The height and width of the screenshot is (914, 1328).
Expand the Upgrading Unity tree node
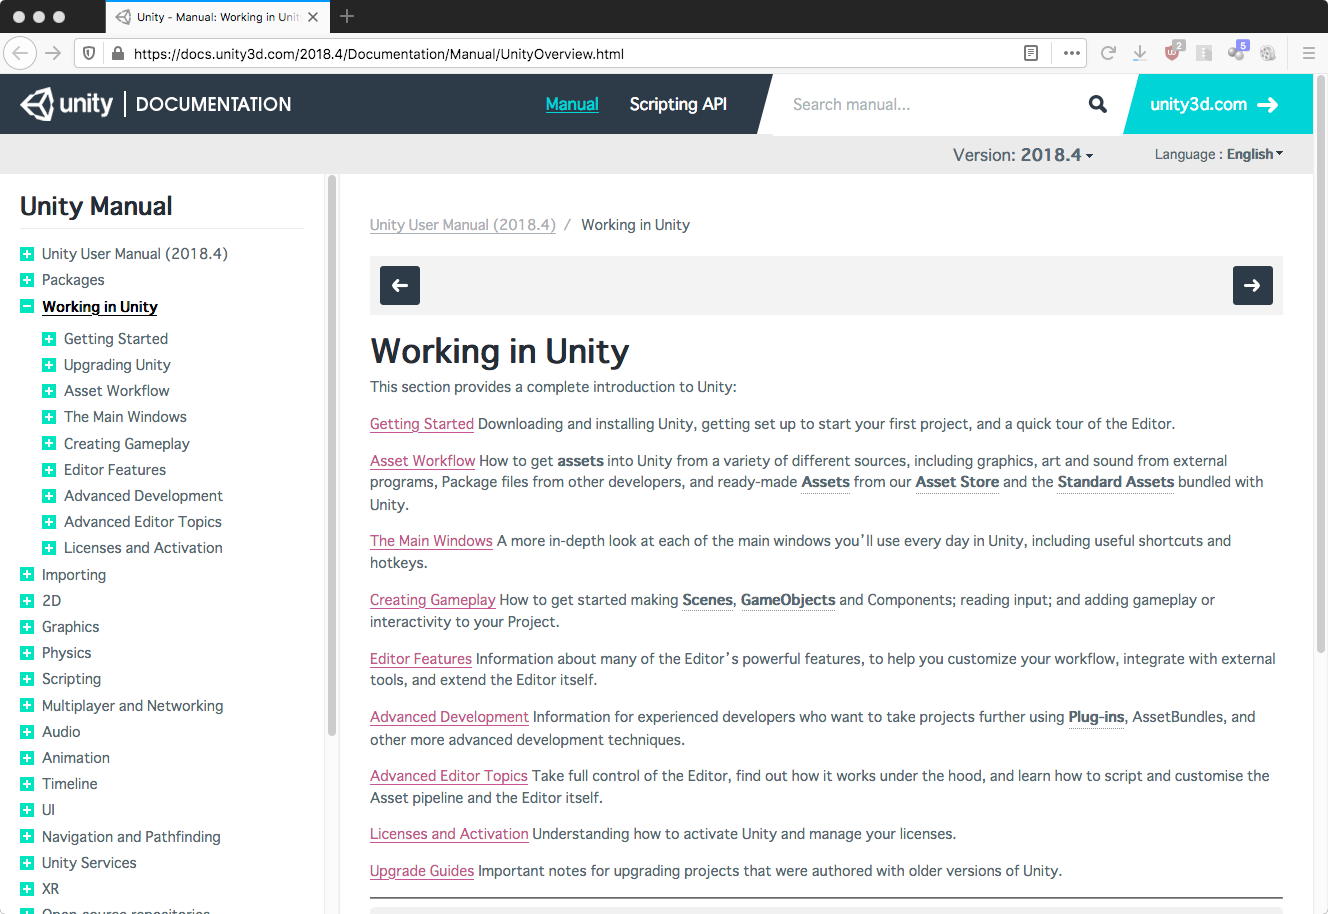(49, 365)
